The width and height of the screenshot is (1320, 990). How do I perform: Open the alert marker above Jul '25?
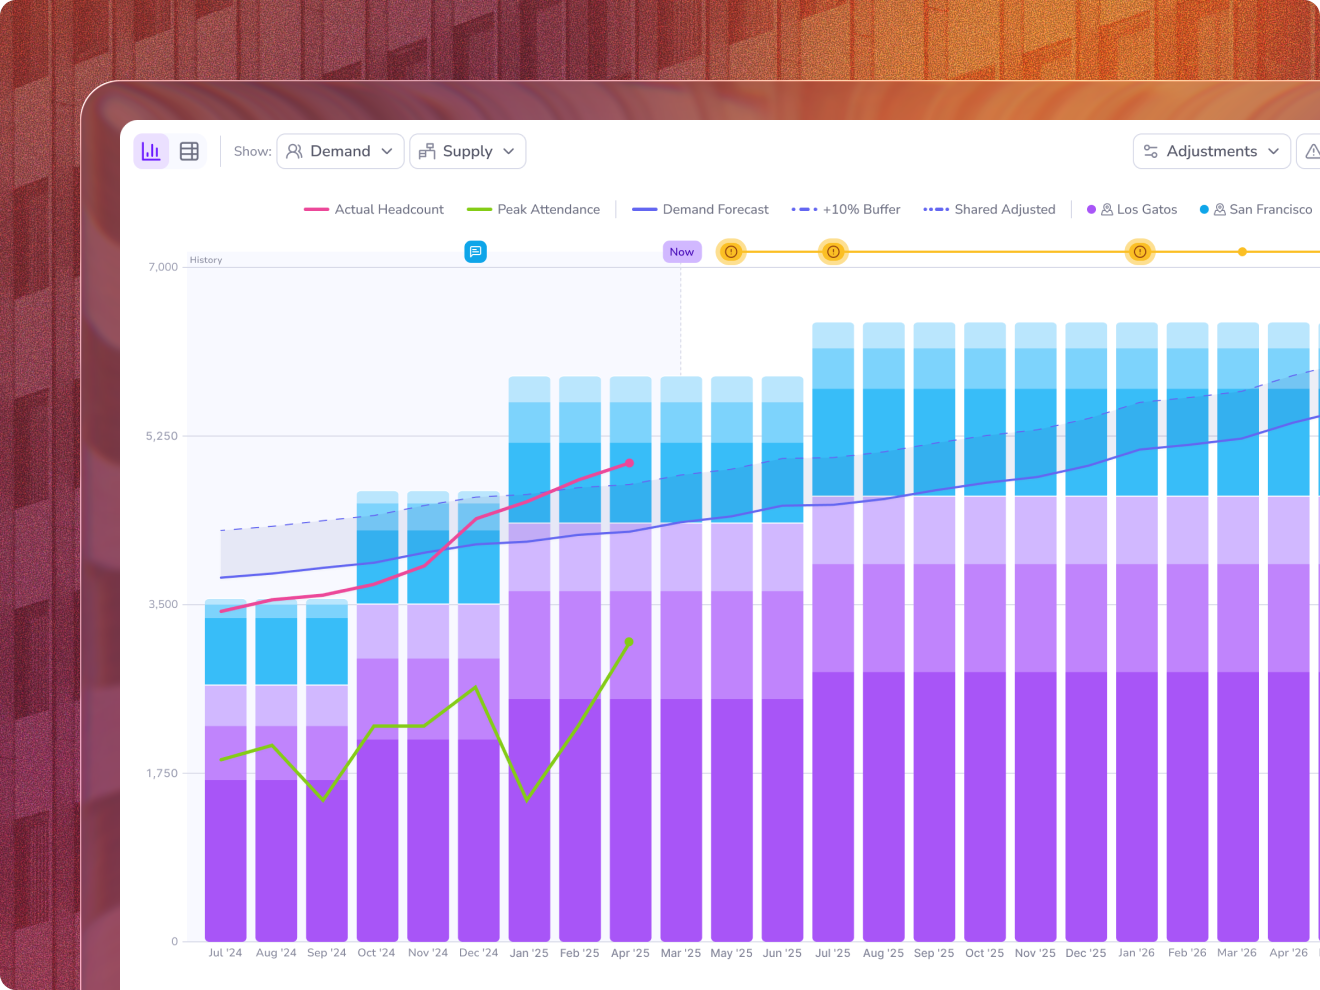(x=833, y=252)
